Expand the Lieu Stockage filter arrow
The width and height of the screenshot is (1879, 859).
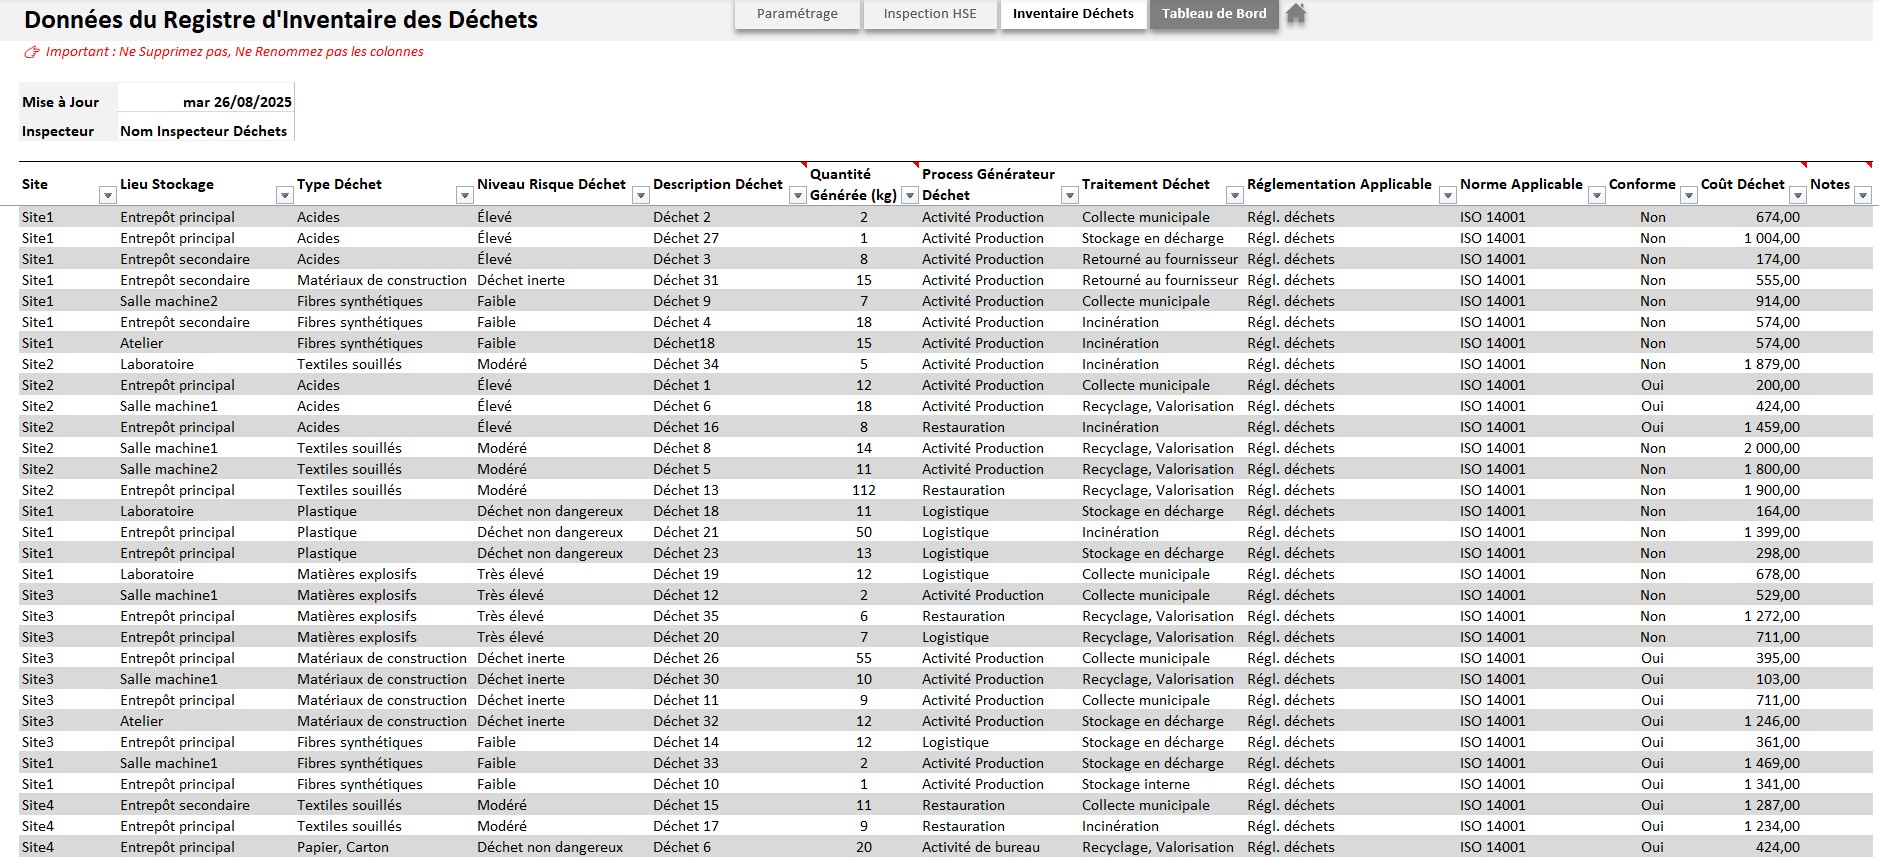284,196
